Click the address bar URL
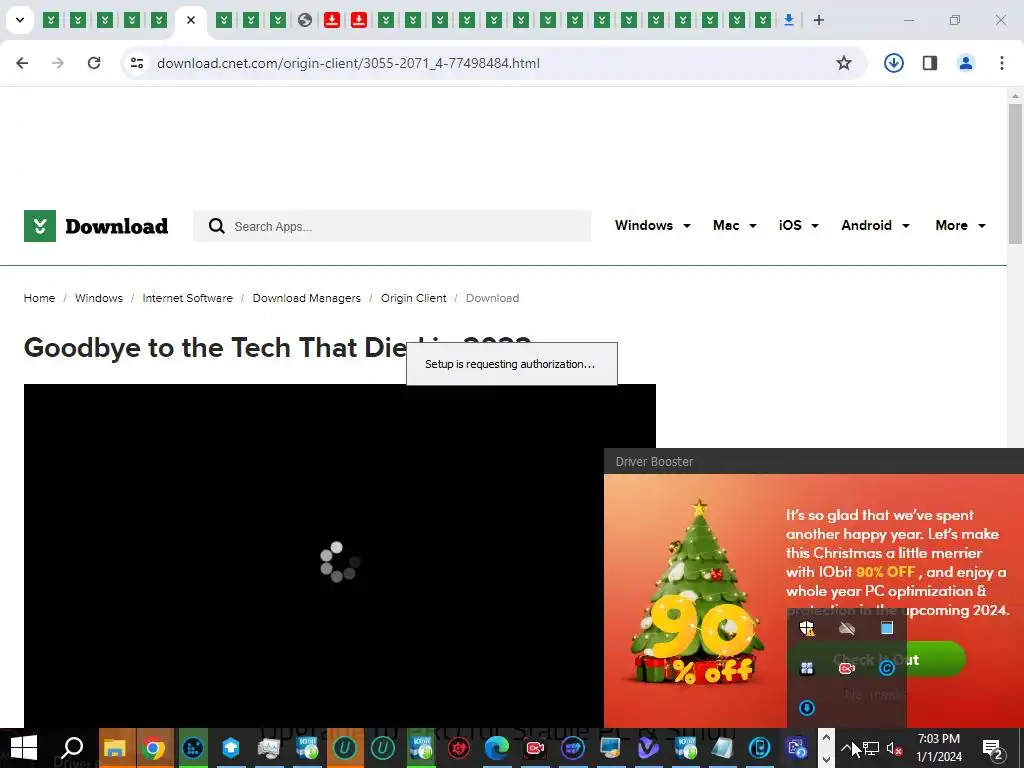This screenshot has width=1024, height=768. click(348, 63)
